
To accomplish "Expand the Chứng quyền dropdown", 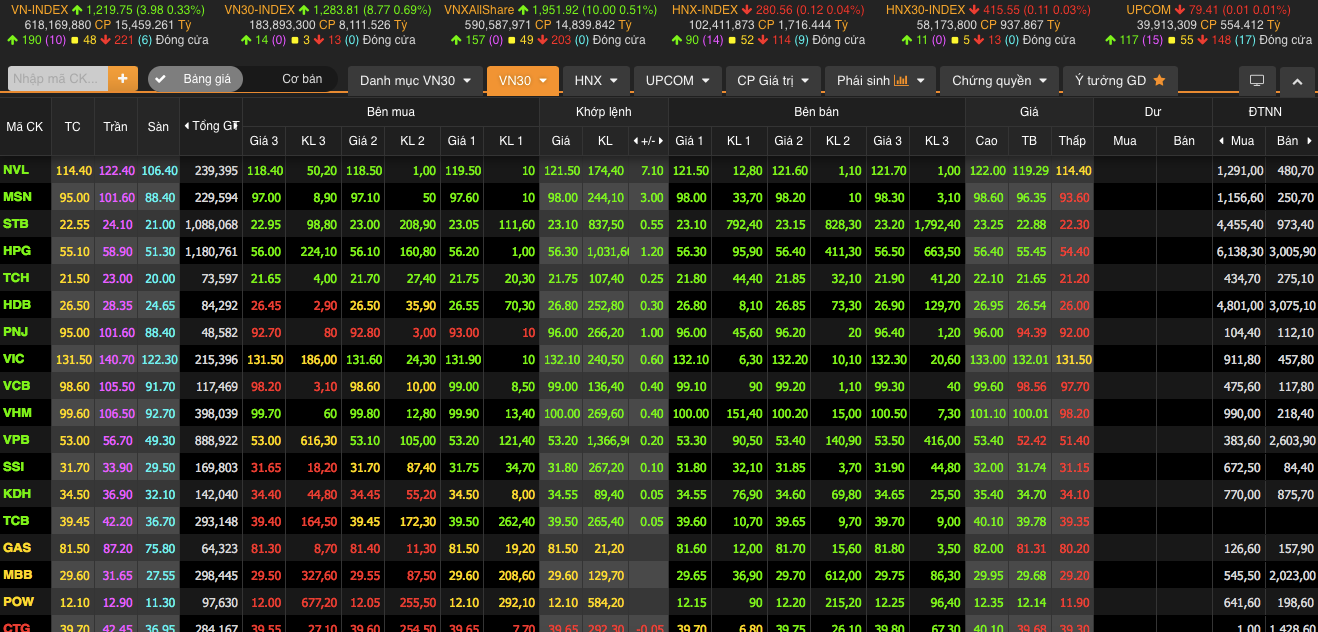I will point(999,81).
